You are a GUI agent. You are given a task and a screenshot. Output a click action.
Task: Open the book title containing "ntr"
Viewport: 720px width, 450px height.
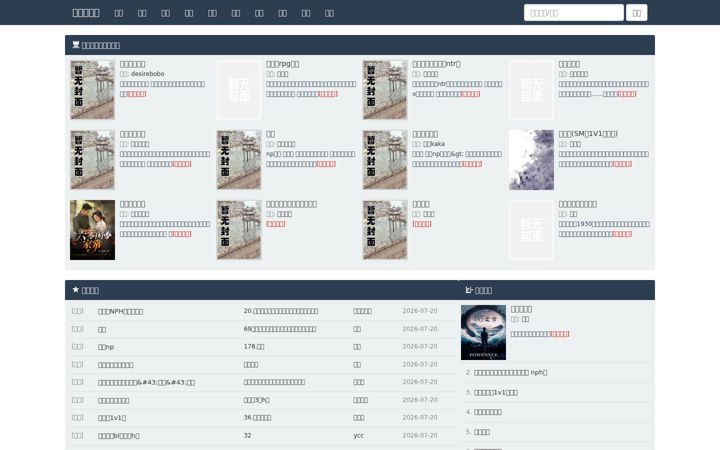(x=436, y=64)
